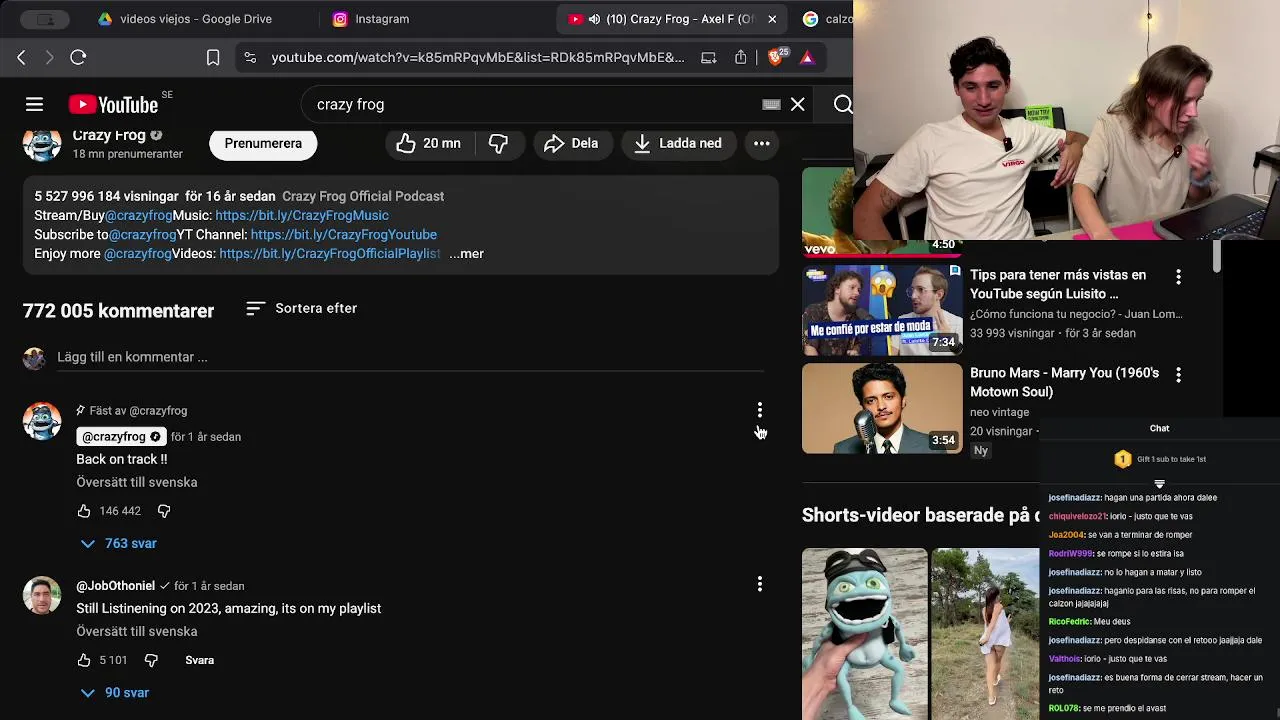Open the 'Ny' badge under the Bruno Mars video
Viewport: 1280px width, 720px height.
[x=981, y=451]
